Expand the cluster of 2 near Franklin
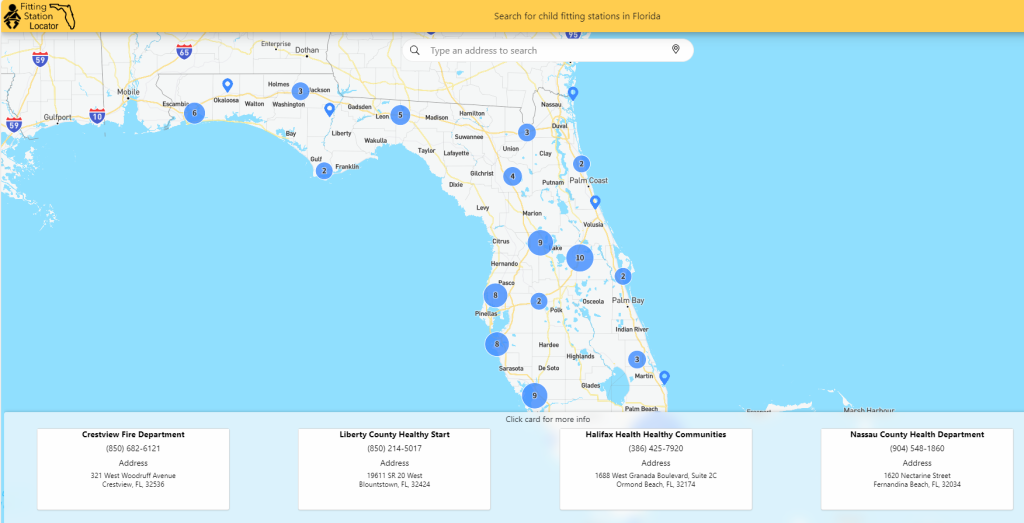The width and height of the screenshot is (1024, 523). (323, 171)
